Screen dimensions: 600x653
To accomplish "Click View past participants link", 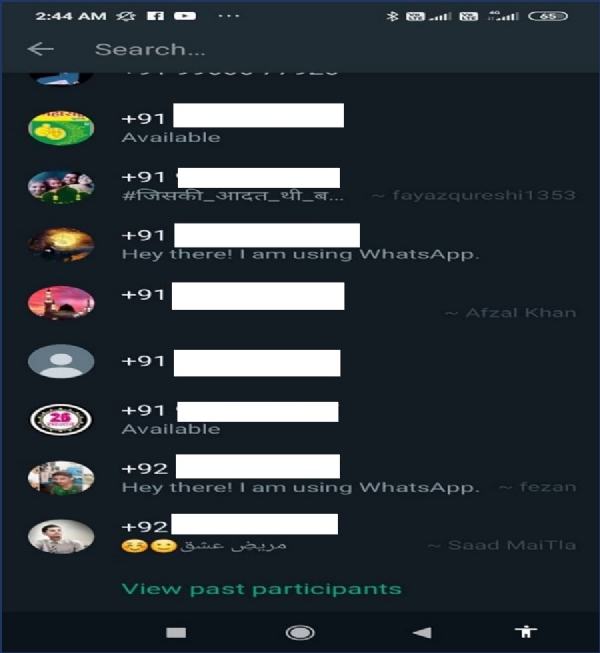I will point(261,589).
